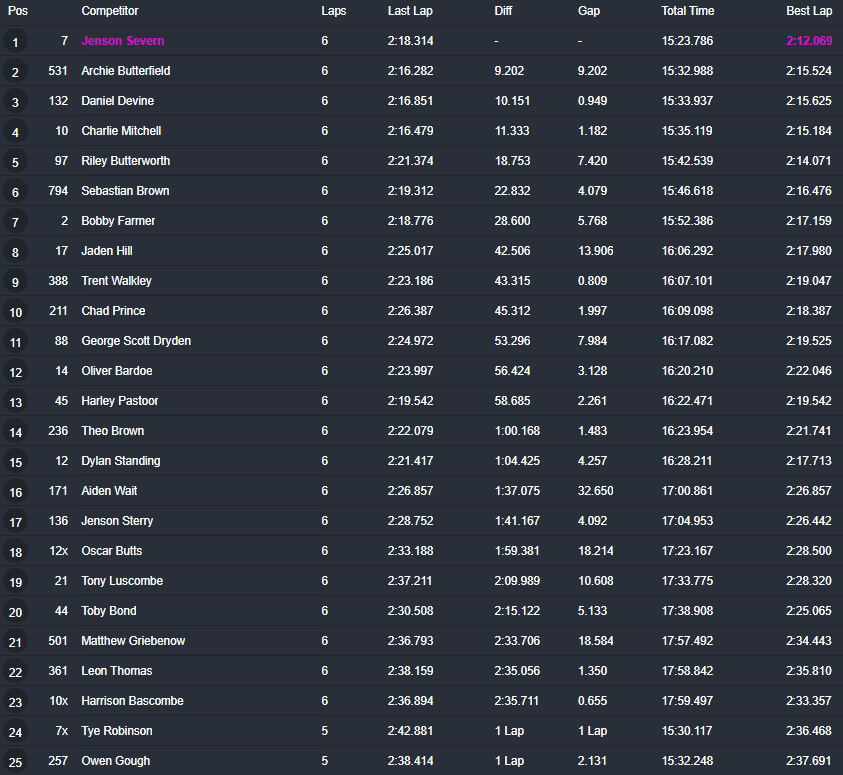This screenshot has height=775, width=843.
Task: Open Jenson Severn's competitor entry
Action: click(x=122, y=41)
